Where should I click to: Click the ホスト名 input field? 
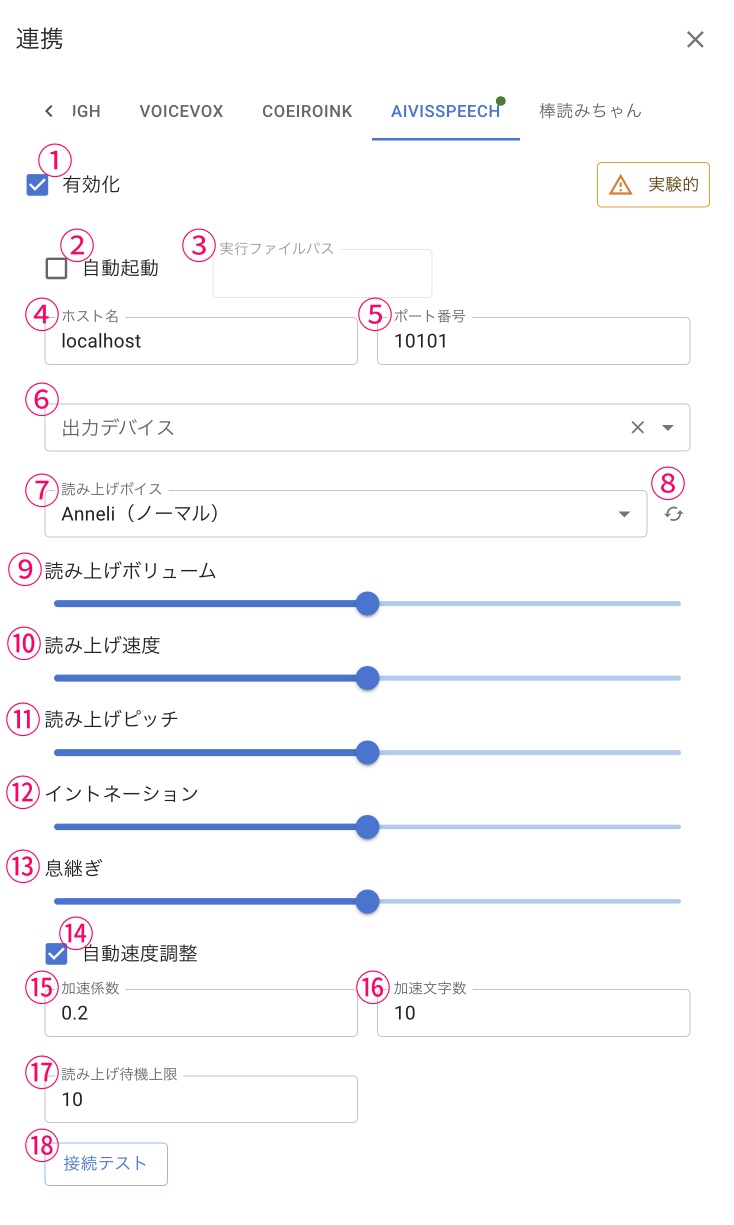[200, 342]
